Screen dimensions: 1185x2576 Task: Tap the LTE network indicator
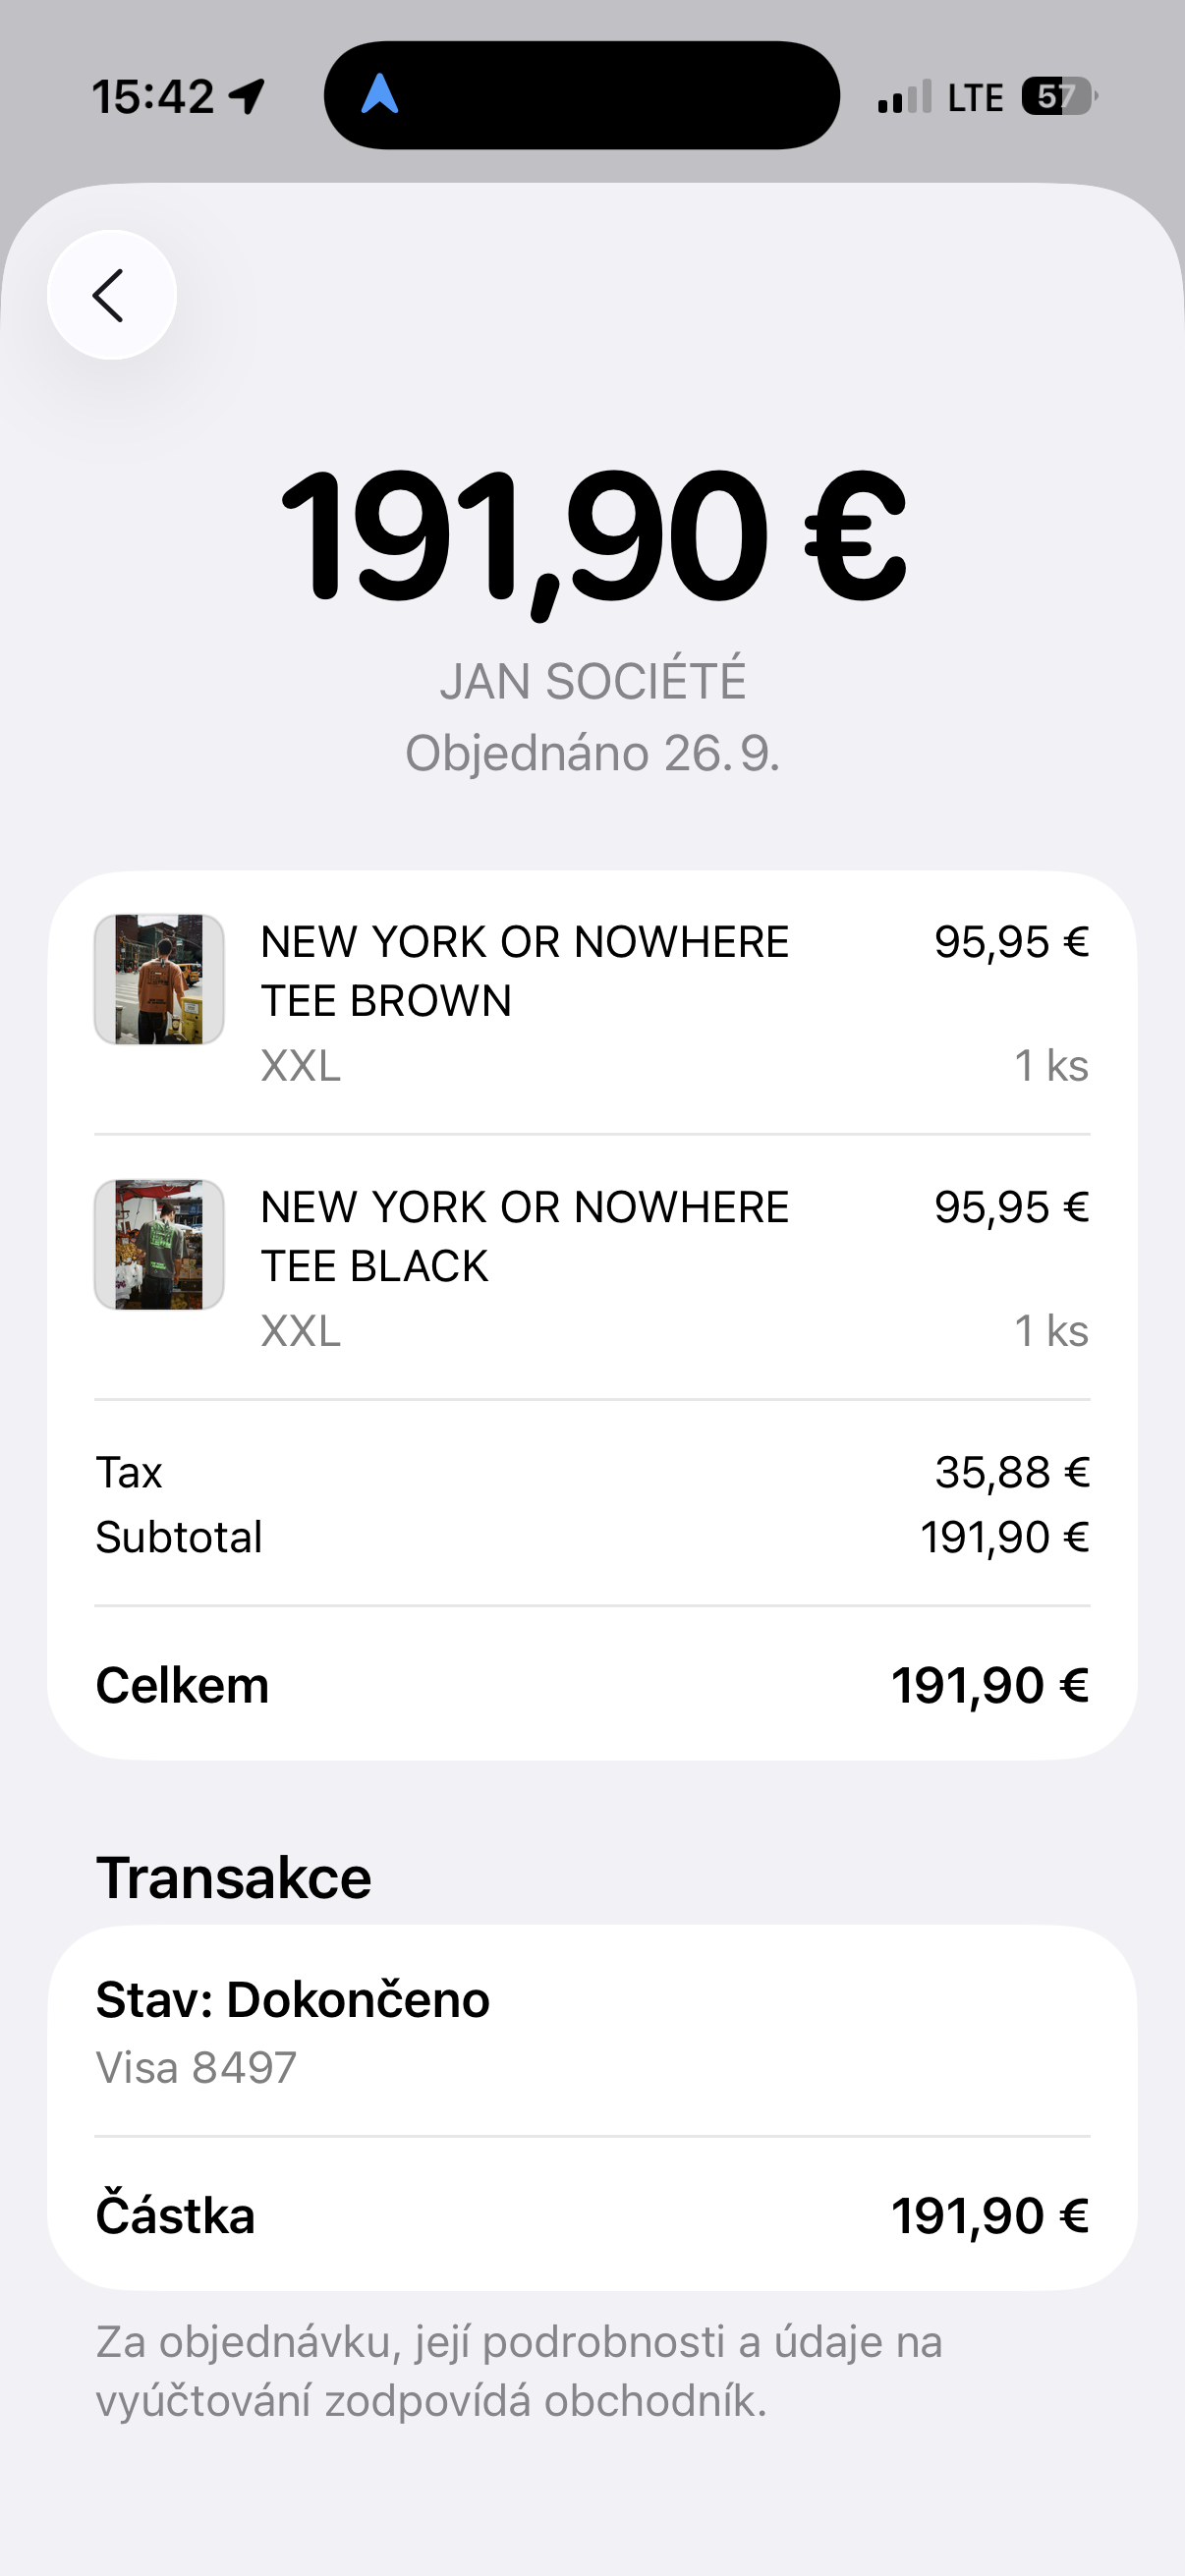click(975, 98)
